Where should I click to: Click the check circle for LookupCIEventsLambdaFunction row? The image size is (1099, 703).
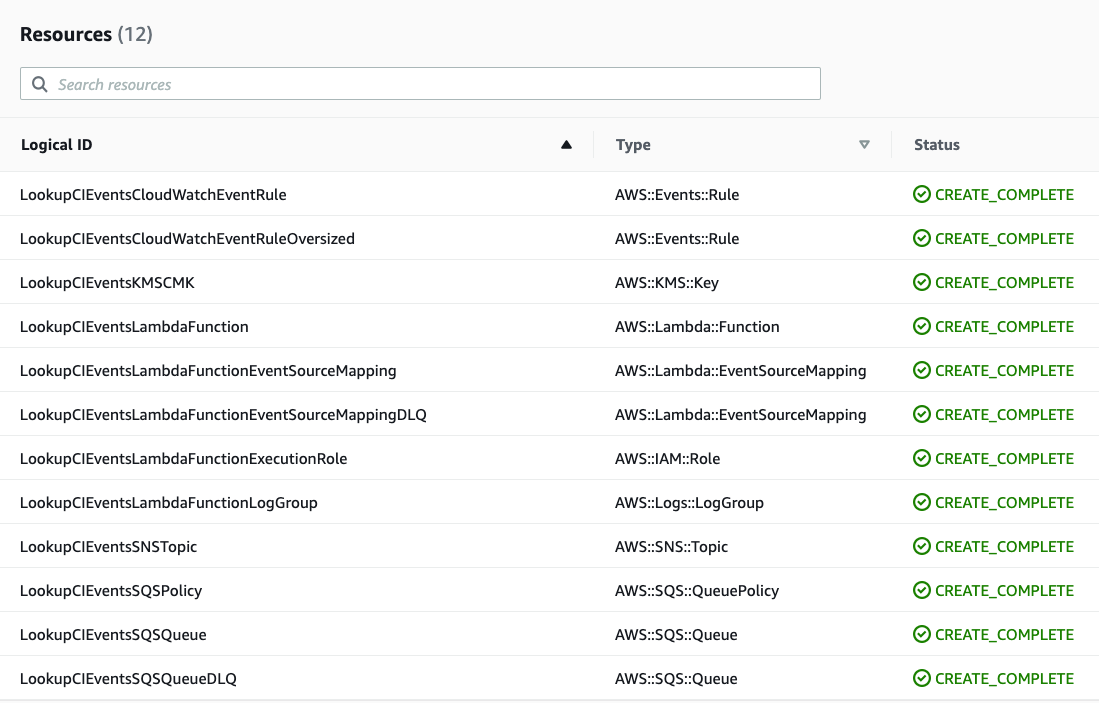(921, 326)
